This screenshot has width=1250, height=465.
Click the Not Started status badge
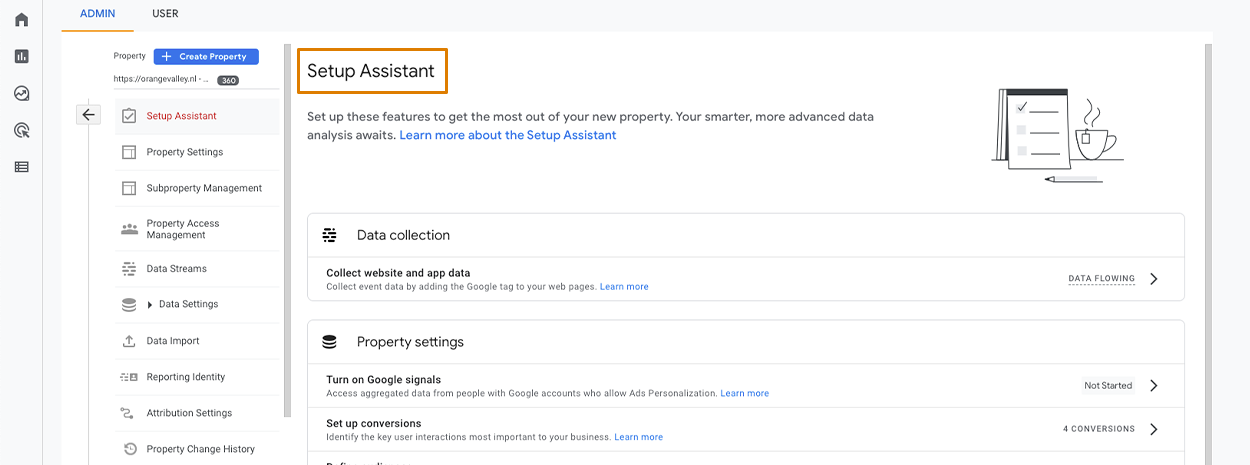coord(1108,385)
